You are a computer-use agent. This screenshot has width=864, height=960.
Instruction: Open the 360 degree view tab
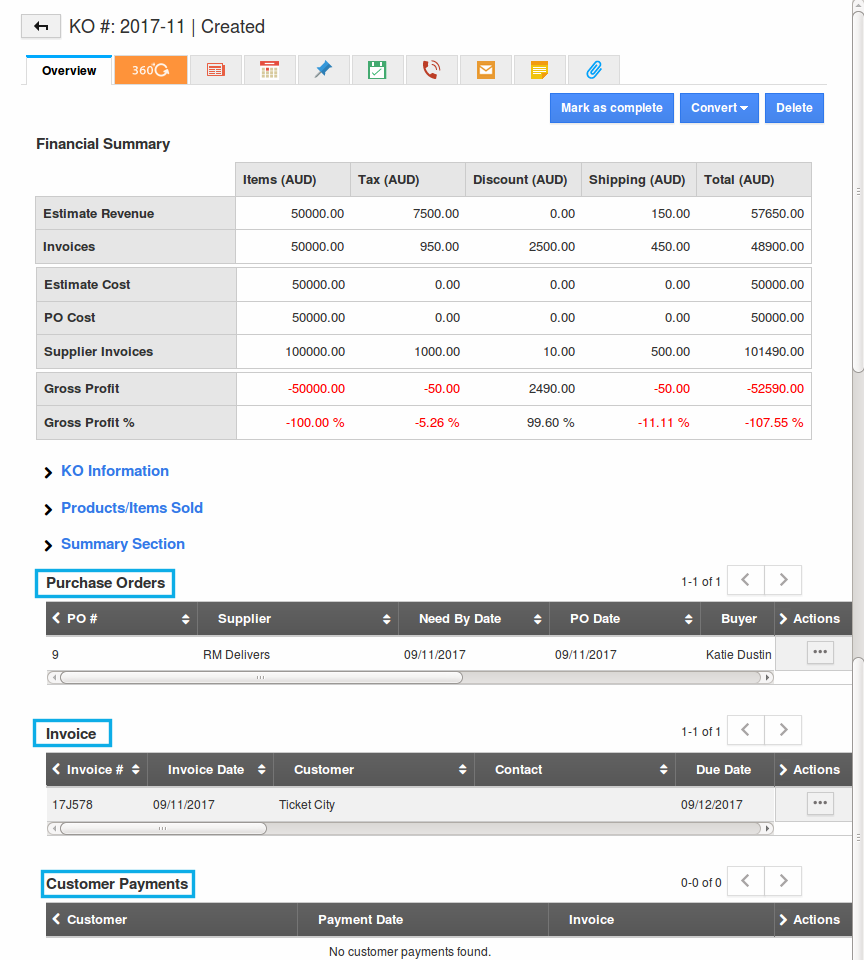pos(151,70)
